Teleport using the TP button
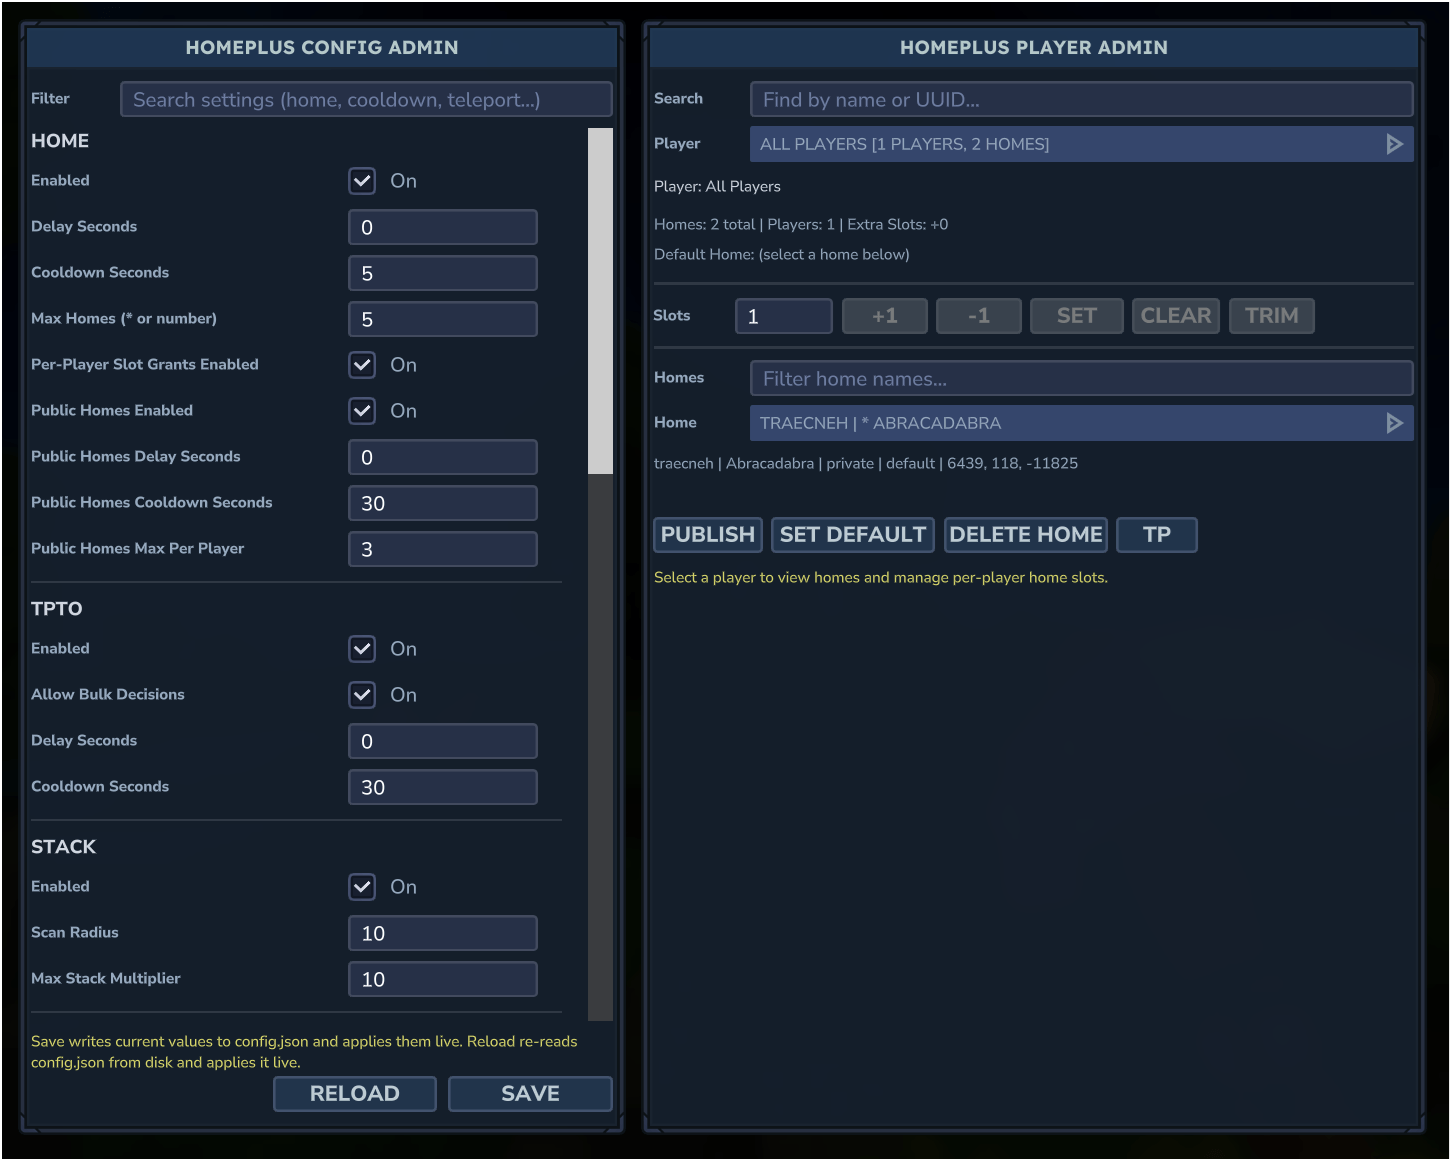The width and height of the screenshot is (1451, 1161). tap(1156, 535)
